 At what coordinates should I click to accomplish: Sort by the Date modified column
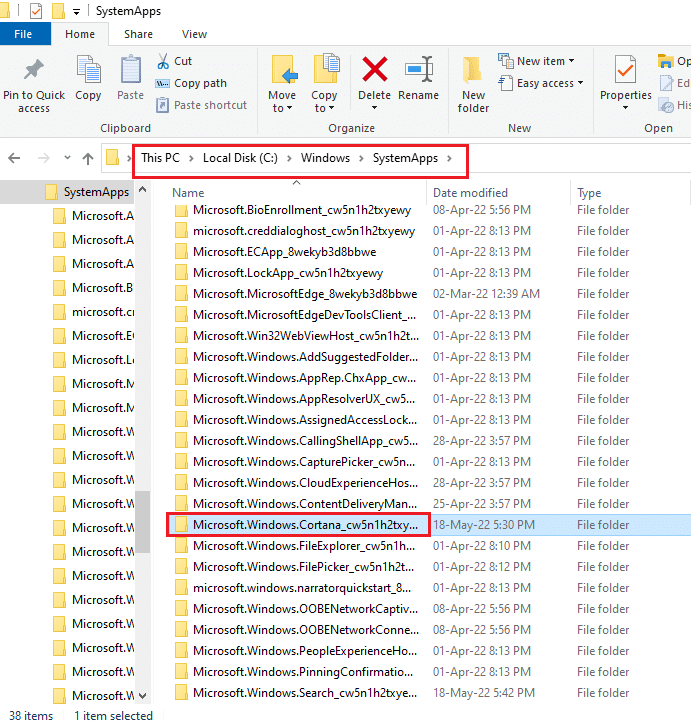point(470,193)
